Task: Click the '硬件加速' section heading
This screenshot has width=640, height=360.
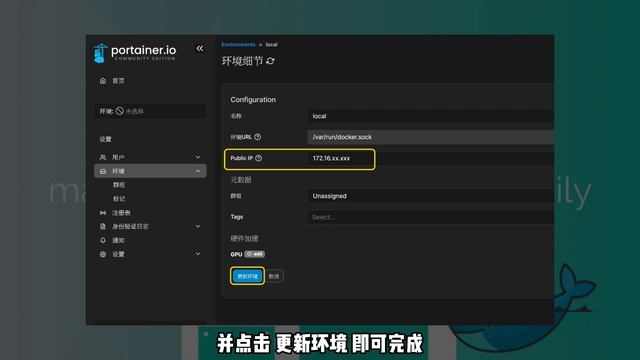Action: point(244,238)
